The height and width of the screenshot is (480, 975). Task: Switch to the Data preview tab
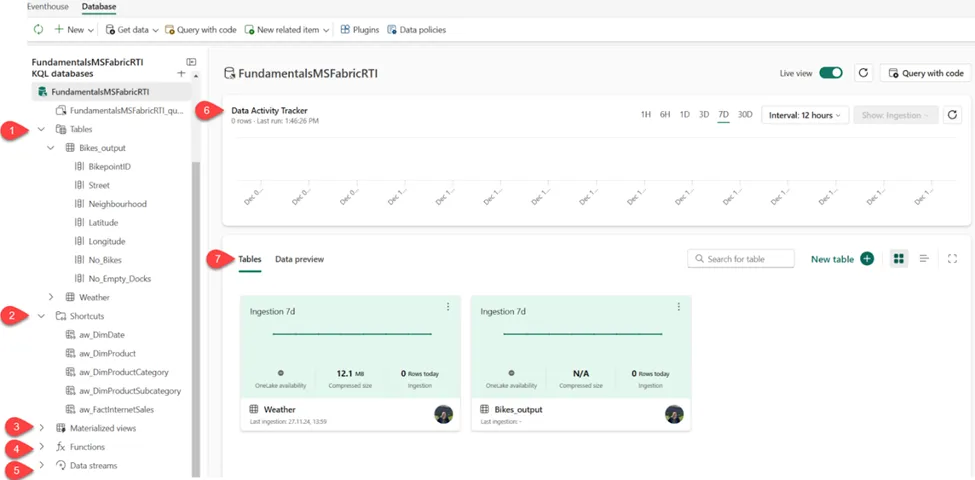[x=299, y=259]
